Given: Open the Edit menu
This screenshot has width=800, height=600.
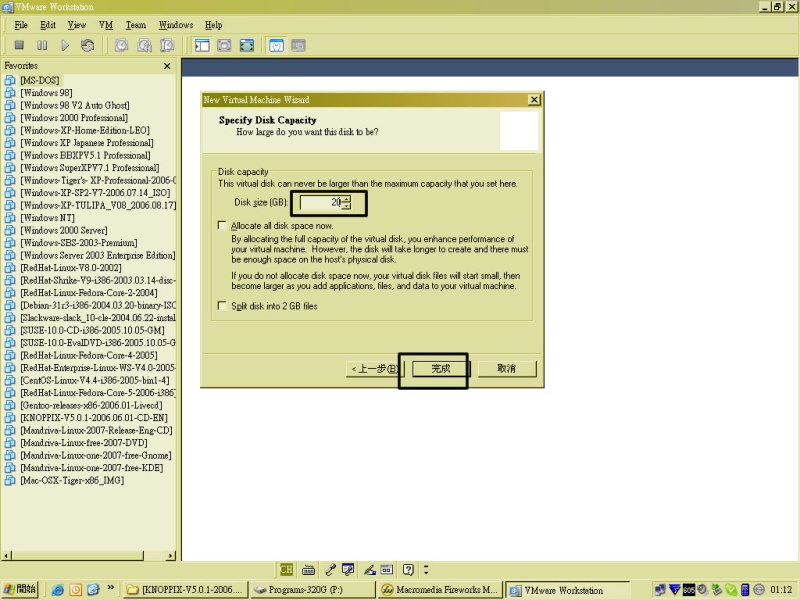Looking at the screenshot, I should (48, 24).
